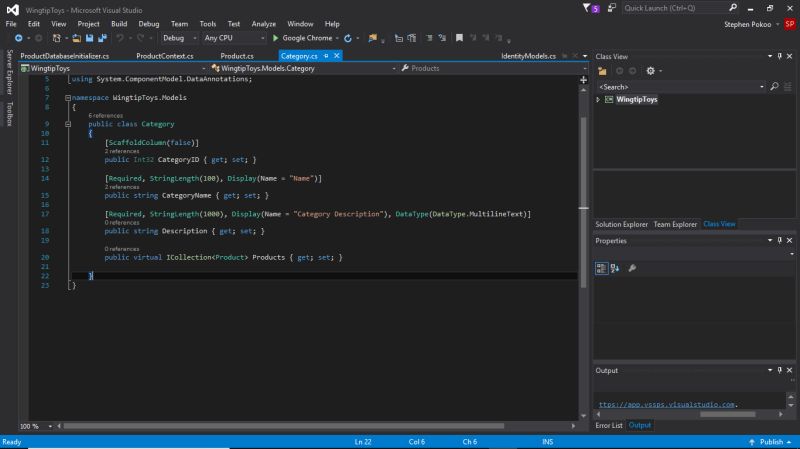This screenshot has width=800, height=449.
Task: Click the Save All icon
Action: (x=103, y=38)
